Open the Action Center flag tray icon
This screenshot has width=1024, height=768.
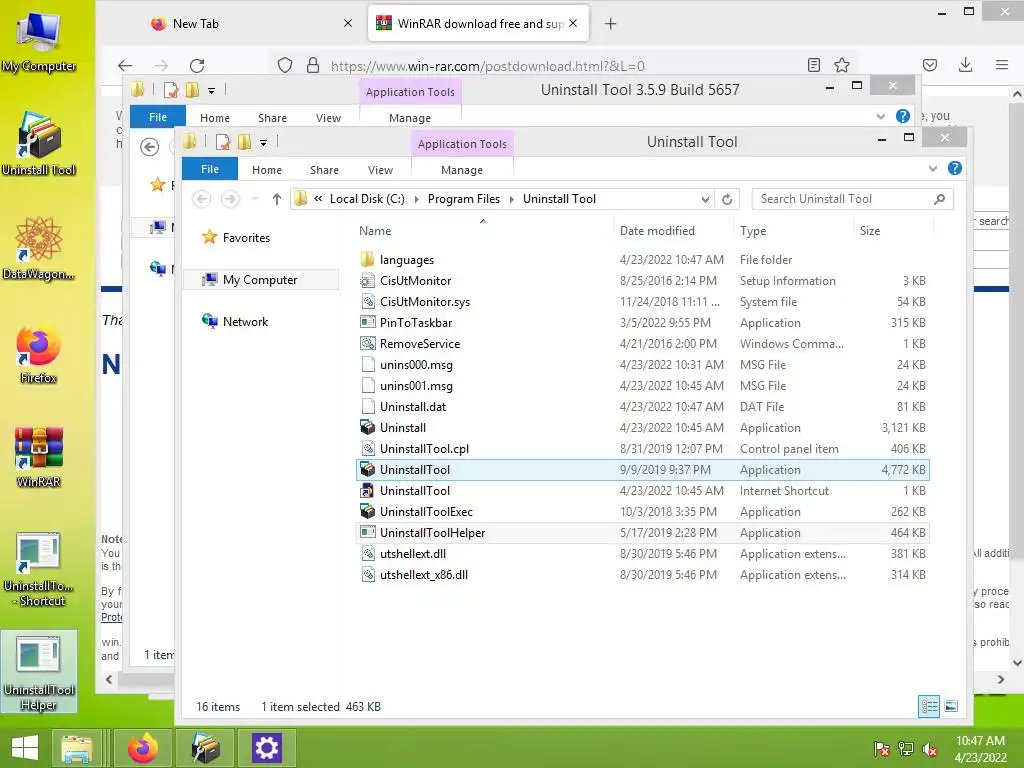point(882,749)
